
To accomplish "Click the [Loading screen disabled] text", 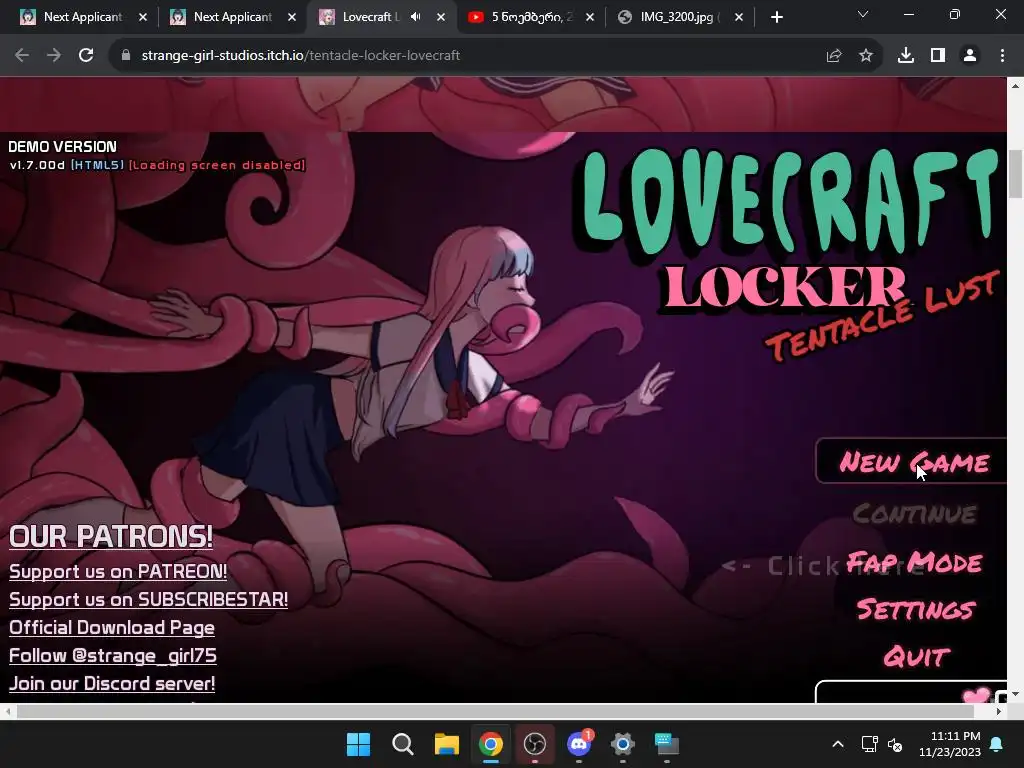I will click(x=217, y=165).
